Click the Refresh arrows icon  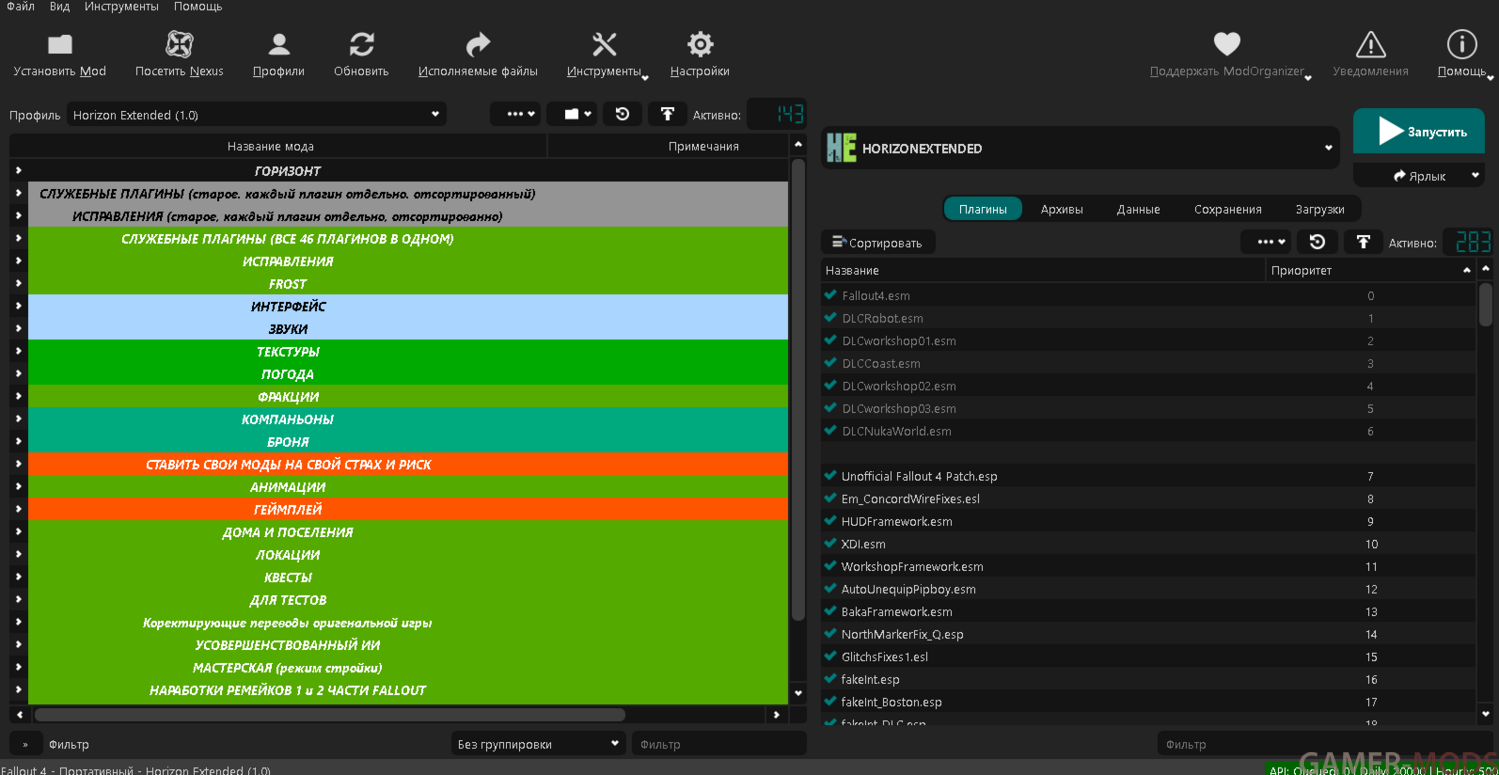361,44
